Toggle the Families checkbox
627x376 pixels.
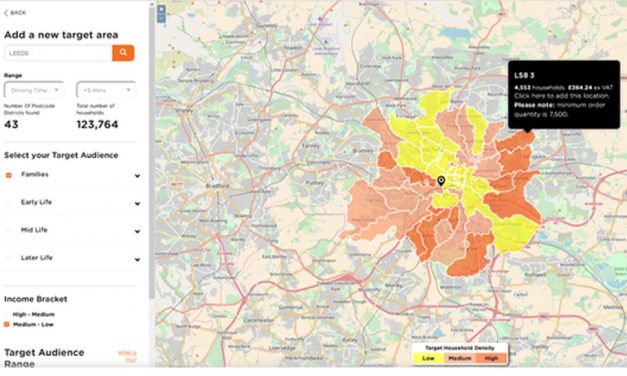coord(8,175)
